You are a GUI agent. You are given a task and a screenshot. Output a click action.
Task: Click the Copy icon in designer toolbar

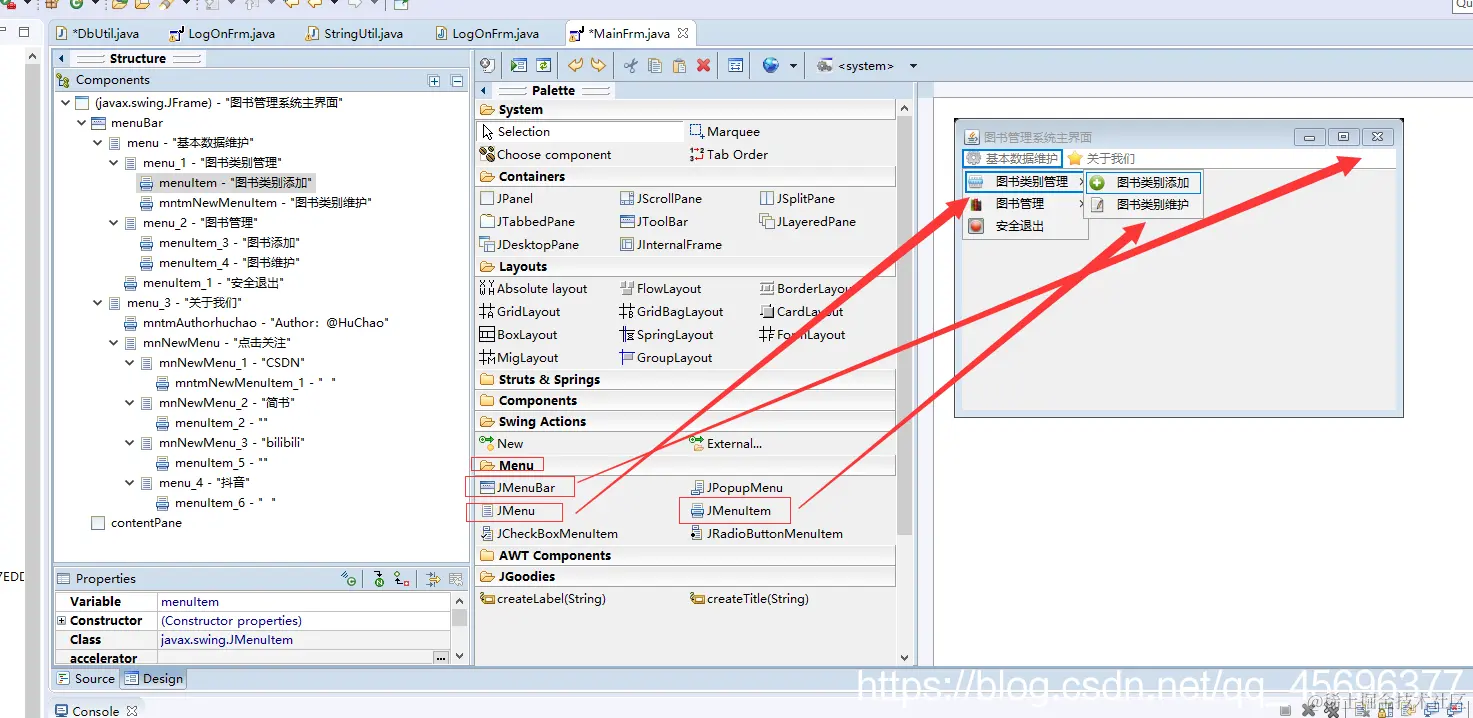tap(655, 66)
